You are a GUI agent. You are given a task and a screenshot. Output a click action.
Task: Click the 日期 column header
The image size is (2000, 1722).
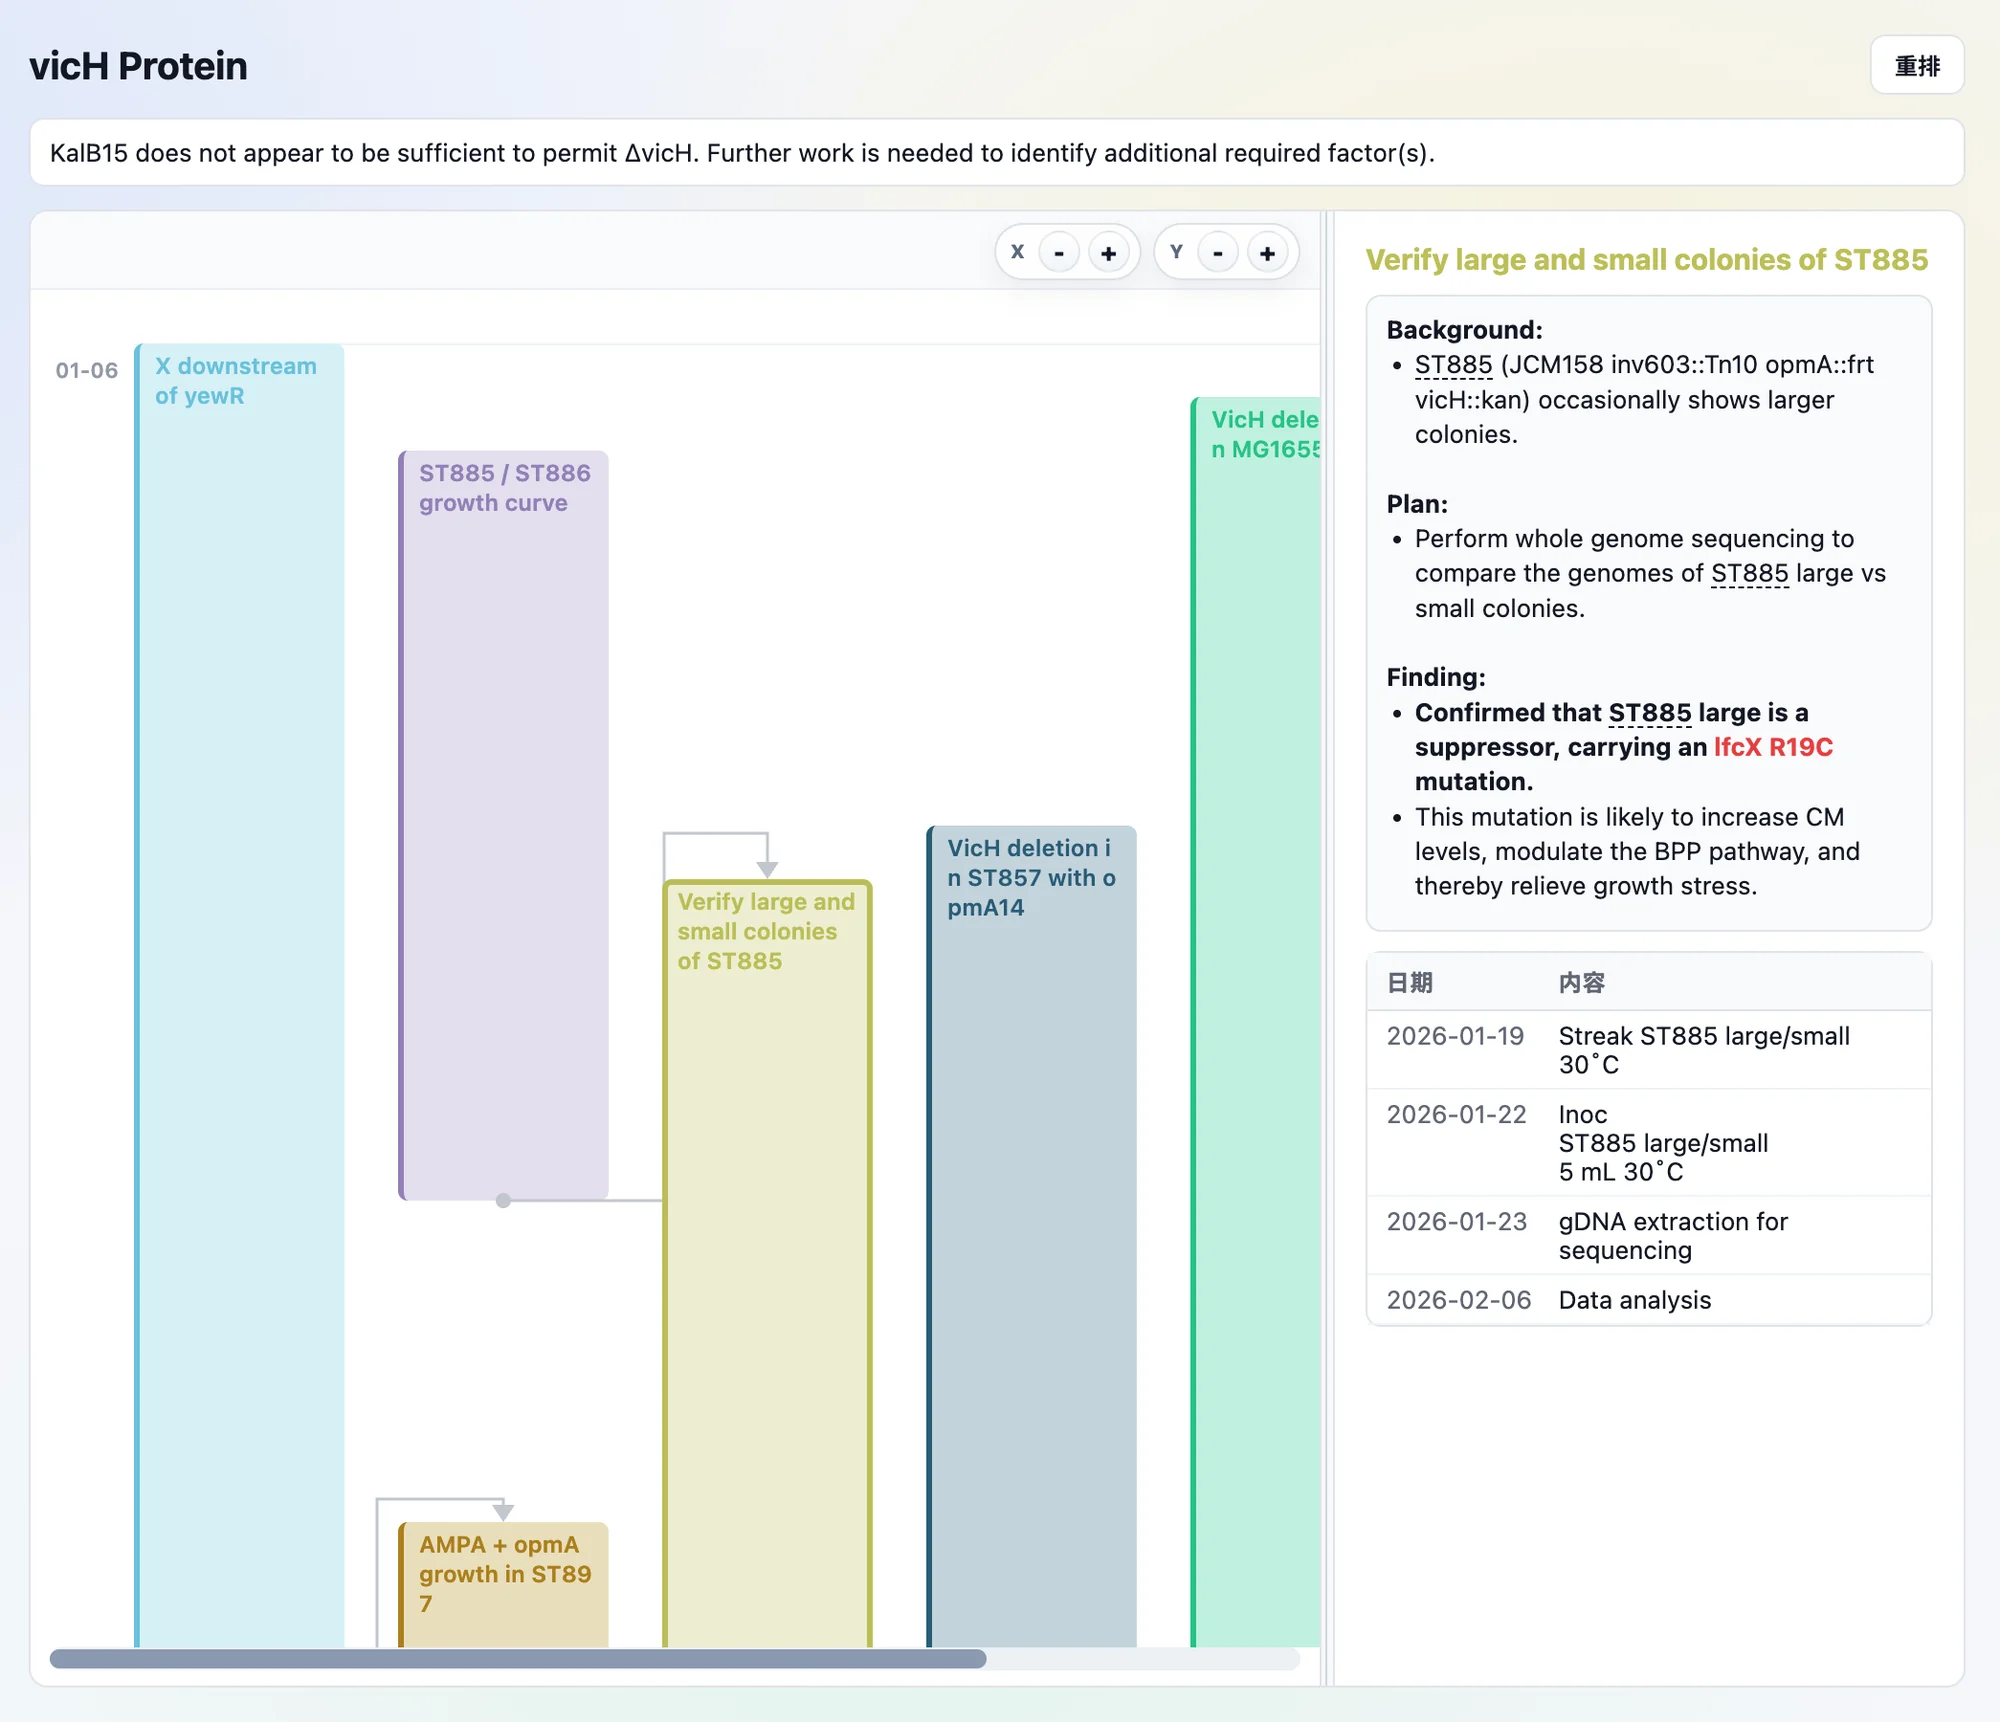(1409, 983)
